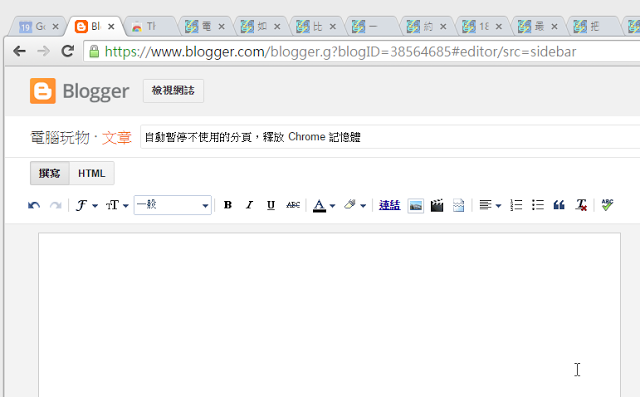
Task: Apply blockquote formatting
Action: [559, 205]
